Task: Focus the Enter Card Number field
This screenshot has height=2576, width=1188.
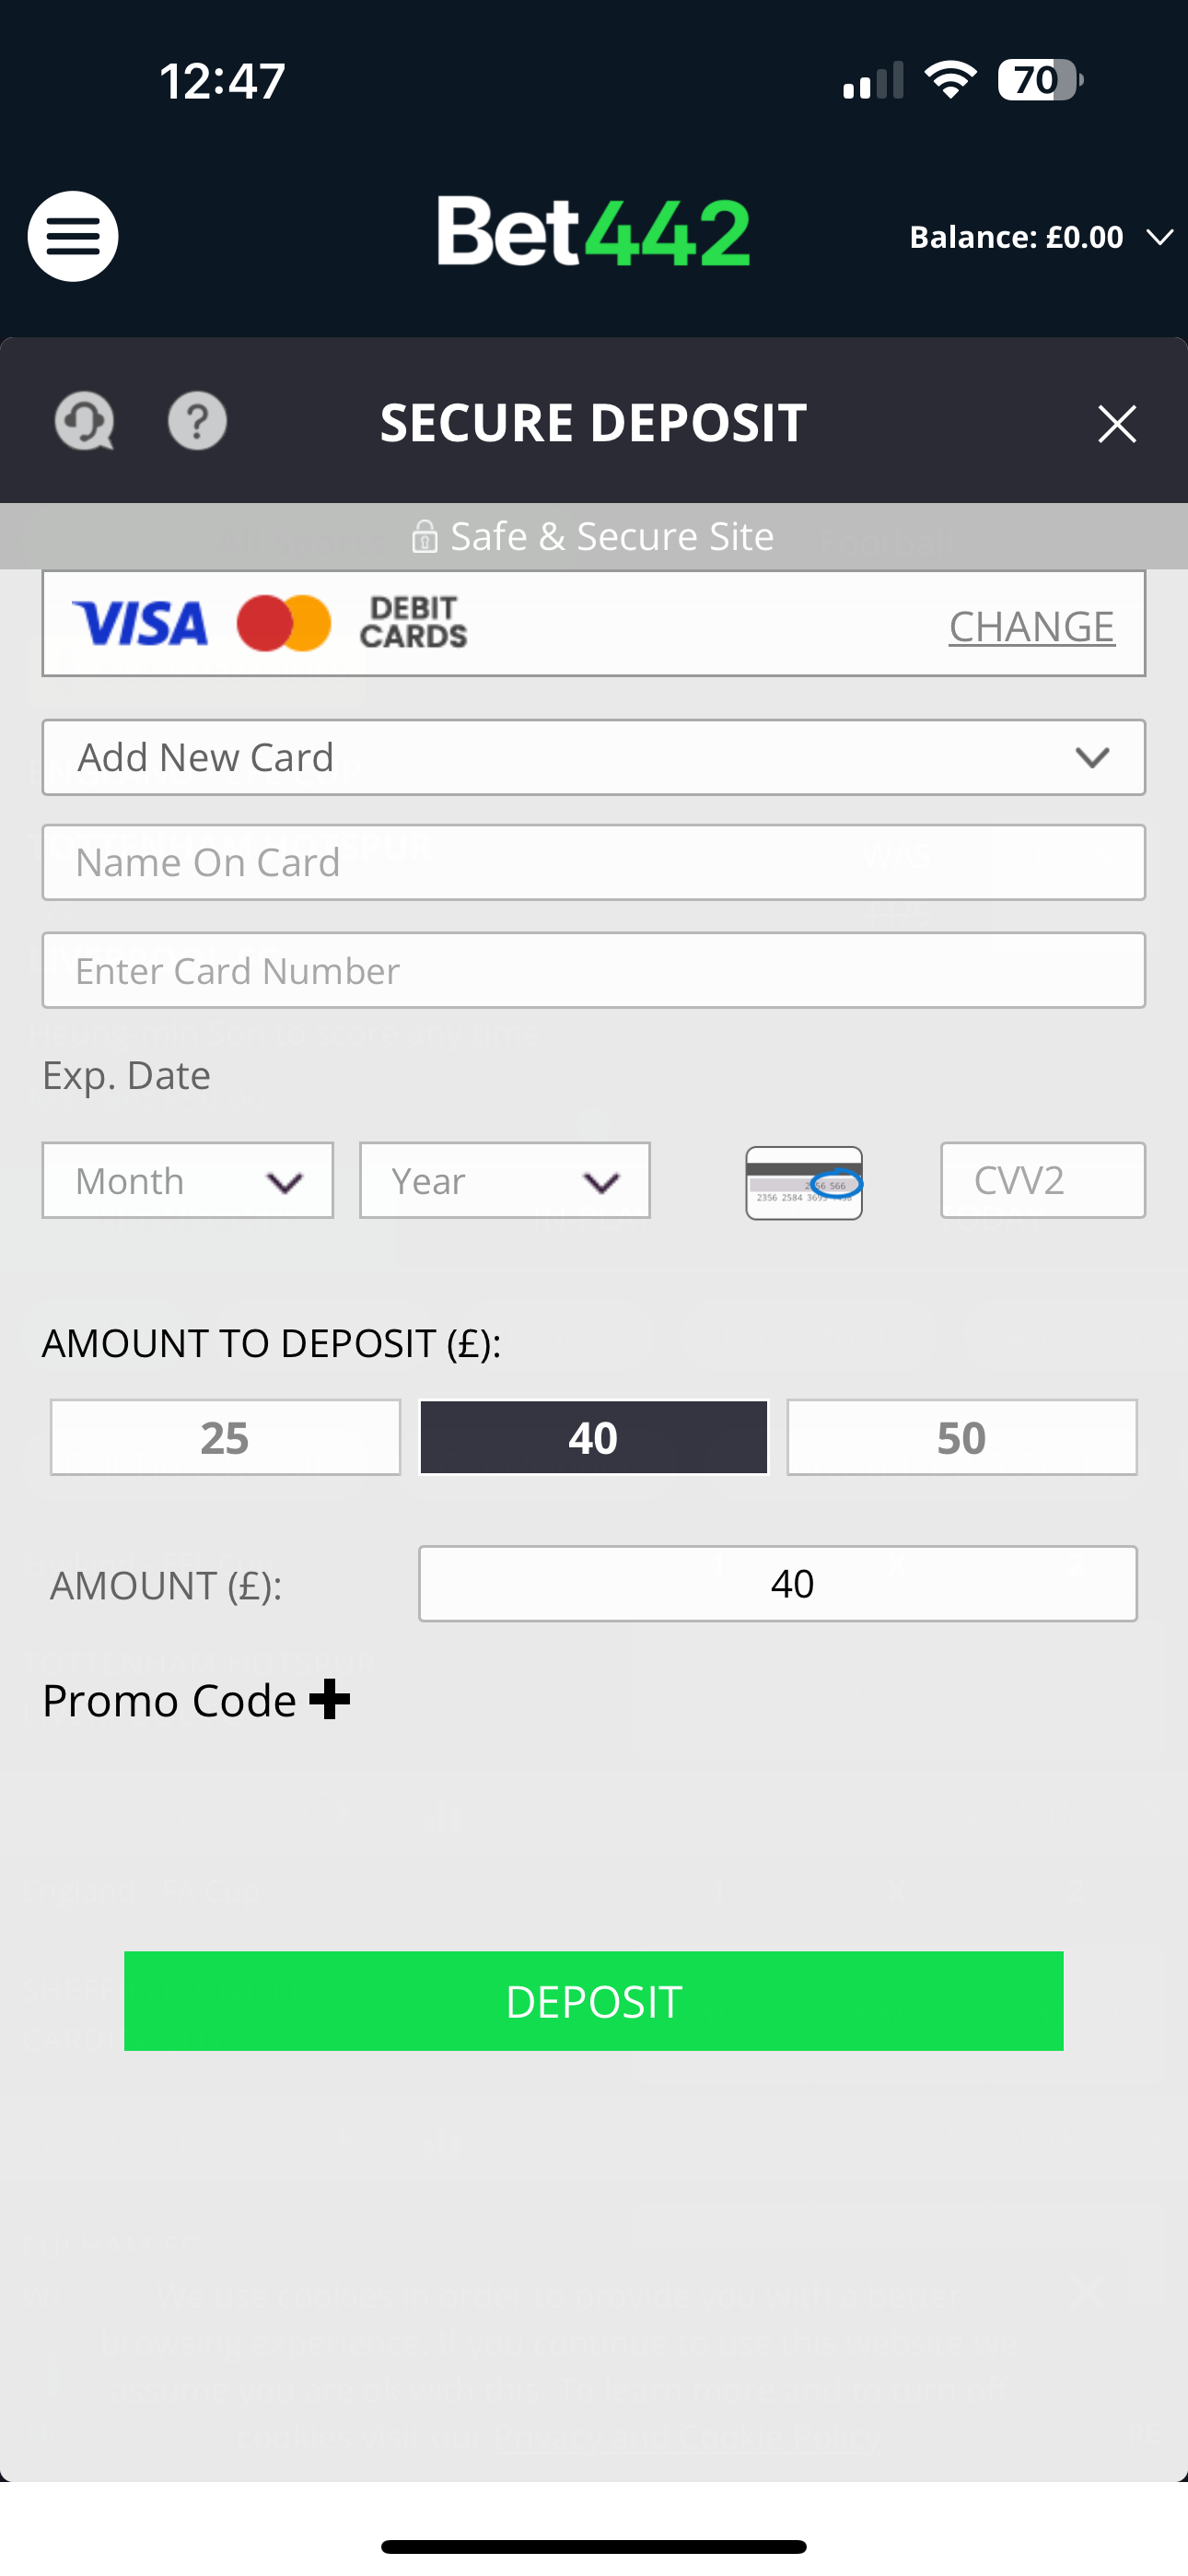Action: click(x=593, y=971)
